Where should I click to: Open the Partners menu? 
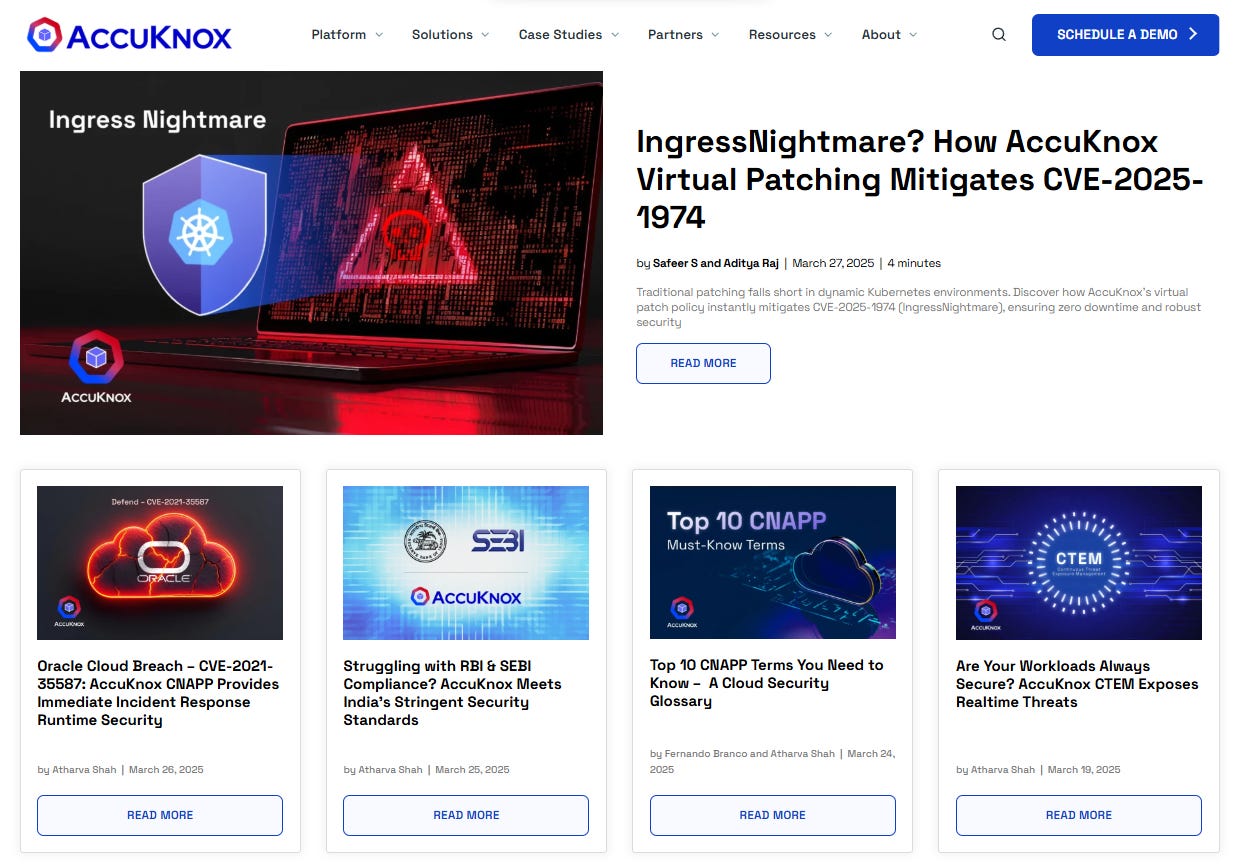(x=684, y=35)
